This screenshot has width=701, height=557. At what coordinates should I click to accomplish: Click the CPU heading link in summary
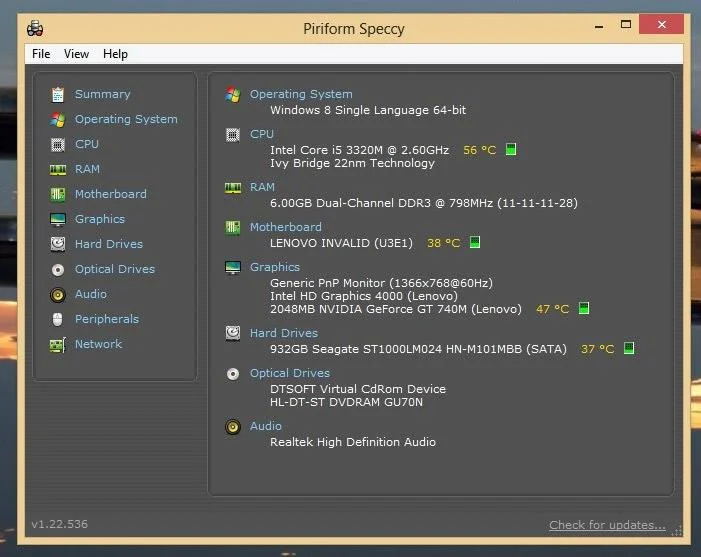[262, 135]
